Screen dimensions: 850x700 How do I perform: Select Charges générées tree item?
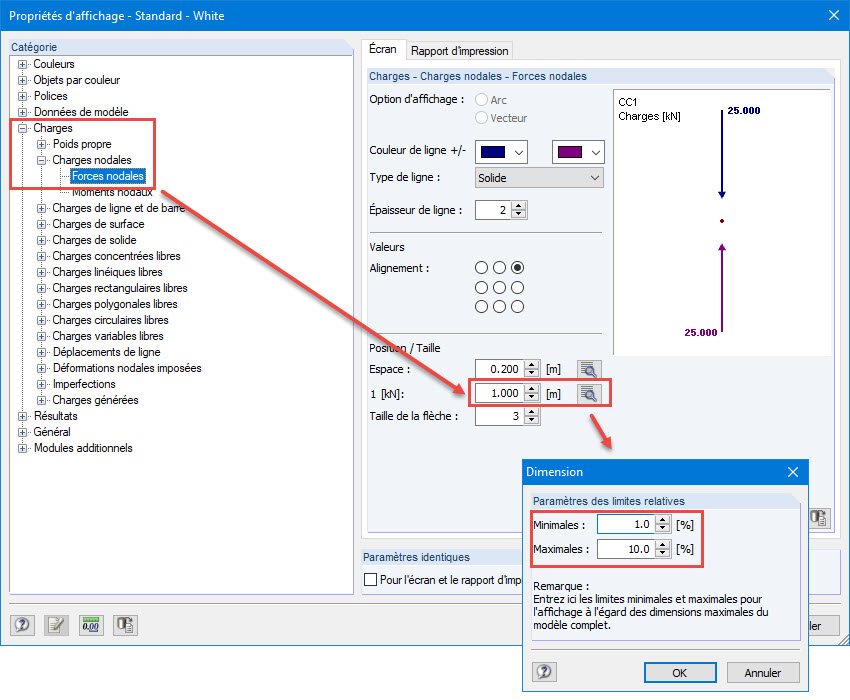click(x=95, y=400)
